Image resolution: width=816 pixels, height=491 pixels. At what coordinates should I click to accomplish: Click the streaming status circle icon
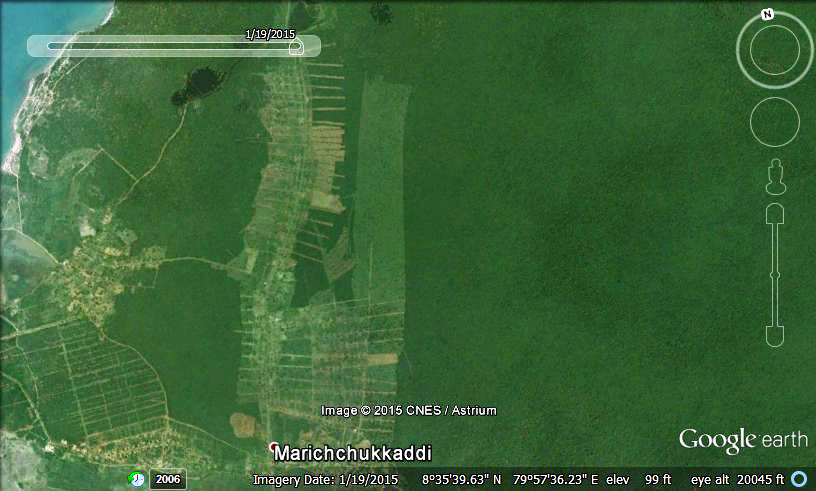[799, 479]
